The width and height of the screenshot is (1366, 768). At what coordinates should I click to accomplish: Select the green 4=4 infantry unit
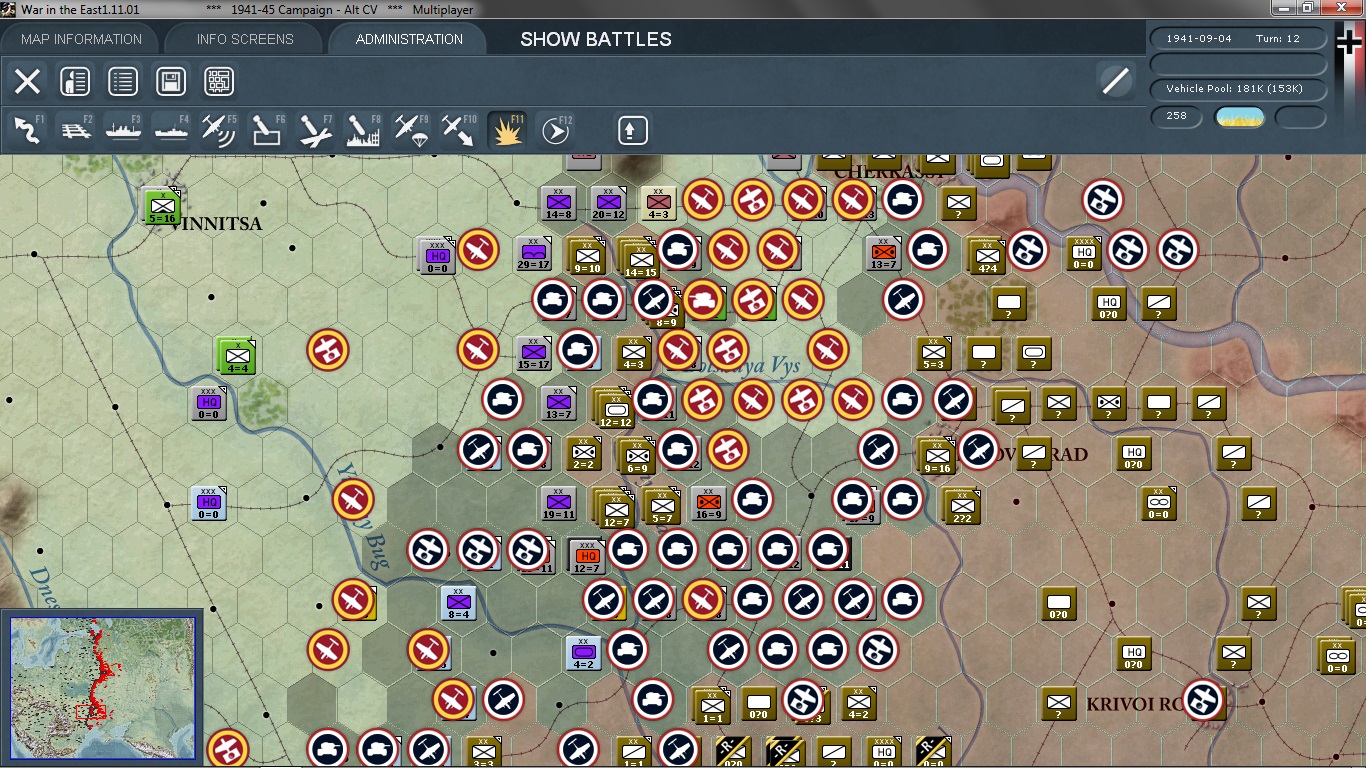237,356
